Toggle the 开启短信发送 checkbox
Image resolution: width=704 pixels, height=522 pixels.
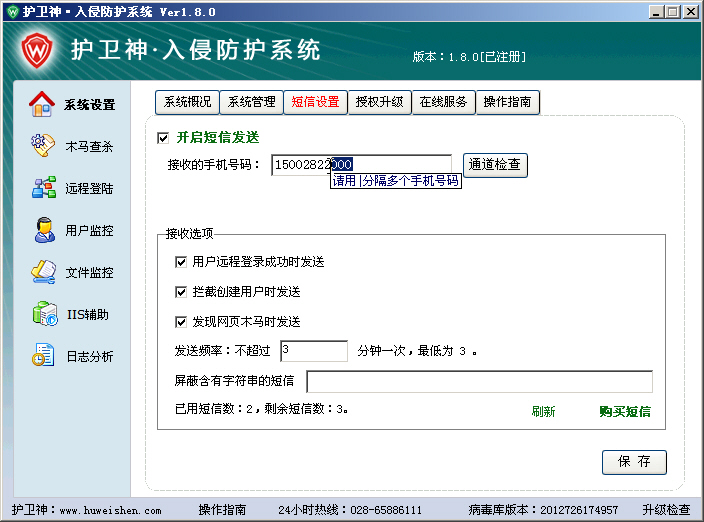[163, 138]
